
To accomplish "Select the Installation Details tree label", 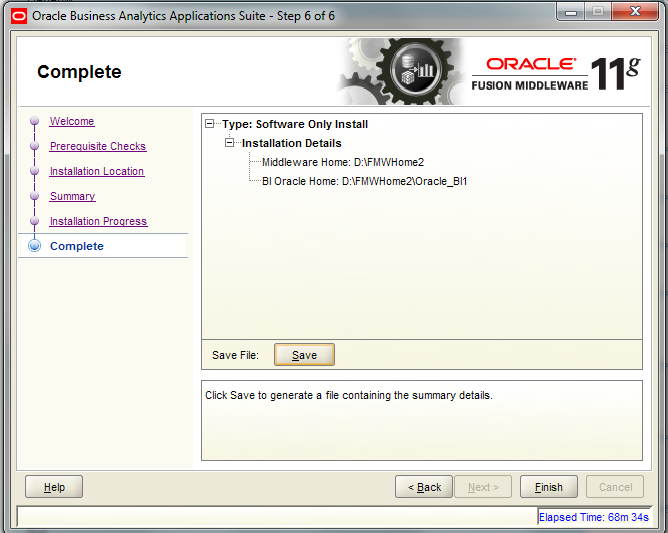I will coord(292,143).
